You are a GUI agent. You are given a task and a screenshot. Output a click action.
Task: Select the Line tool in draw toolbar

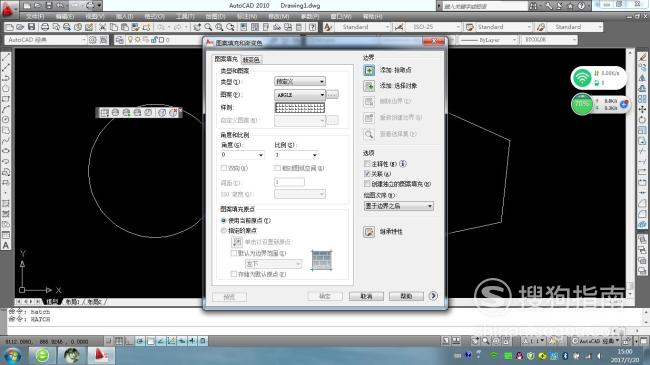6,57
